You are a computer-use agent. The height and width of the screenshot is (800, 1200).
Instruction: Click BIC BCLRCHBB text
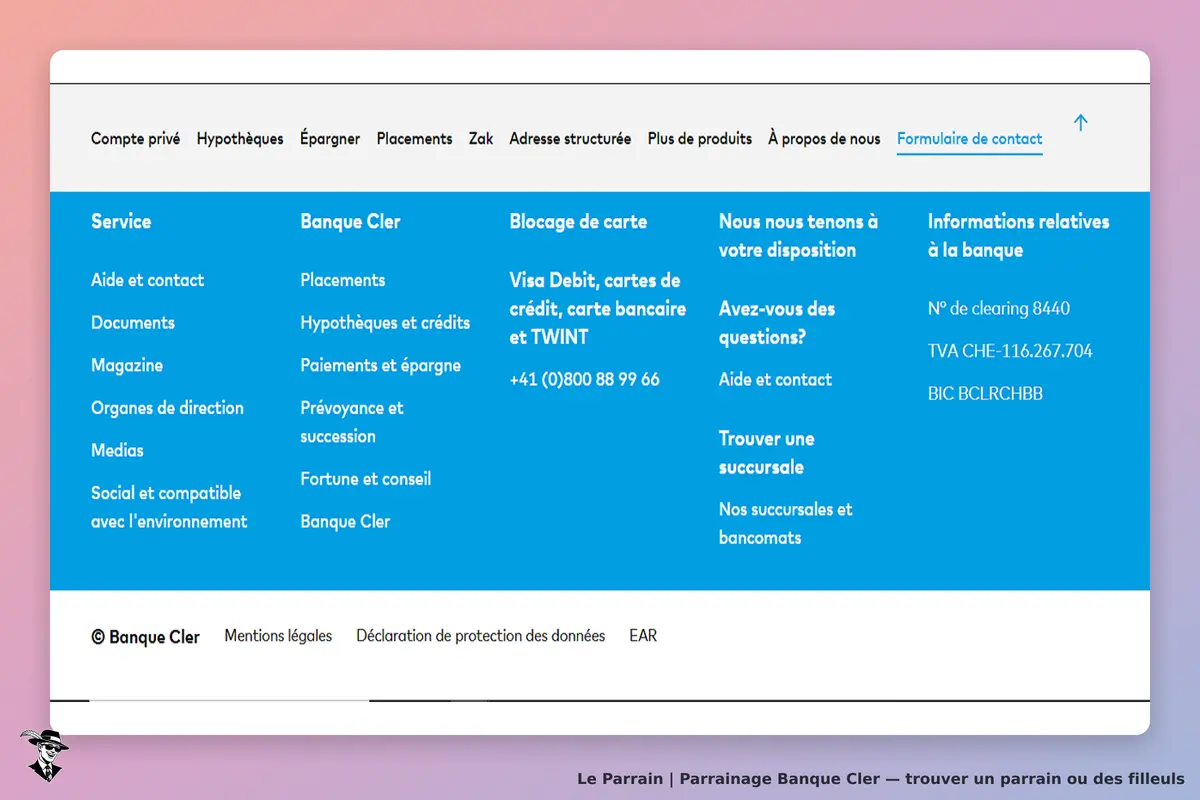point(985,394)
